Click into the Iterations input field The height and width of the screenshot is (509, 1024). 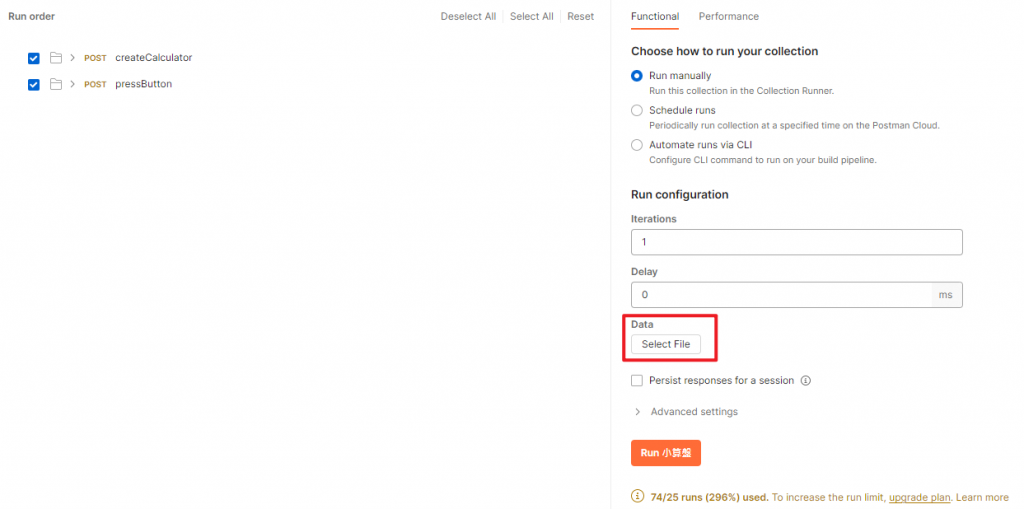click(x=796, y=242)
